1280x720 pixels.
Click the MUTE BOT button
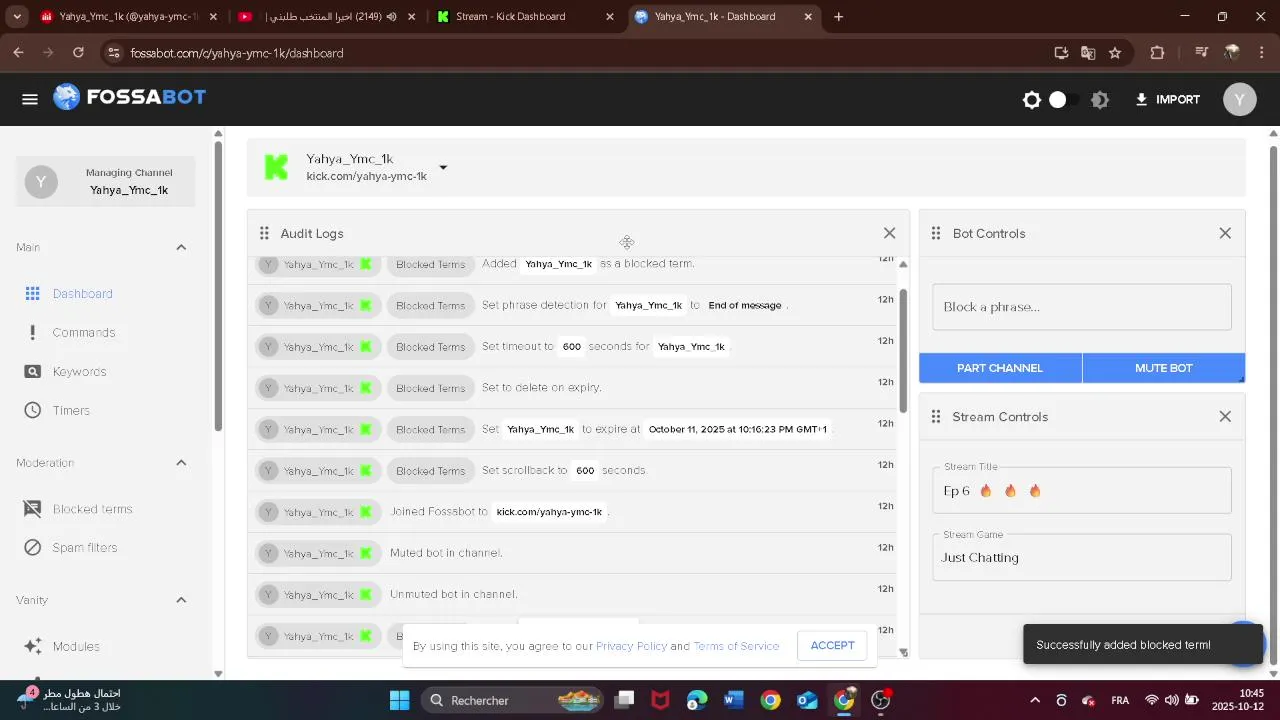click(x=1164, y=368)
